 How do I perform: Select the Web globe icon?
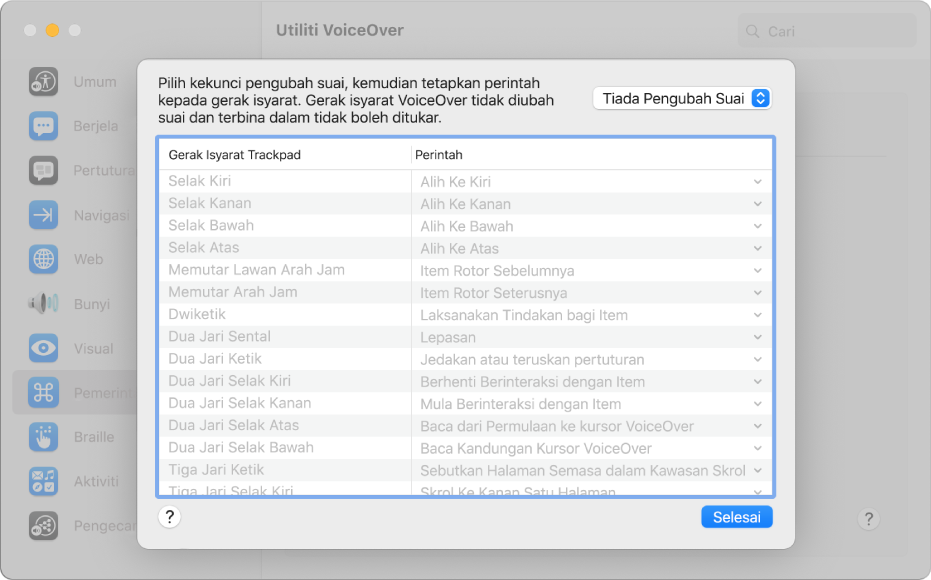(x=43, y=259)
